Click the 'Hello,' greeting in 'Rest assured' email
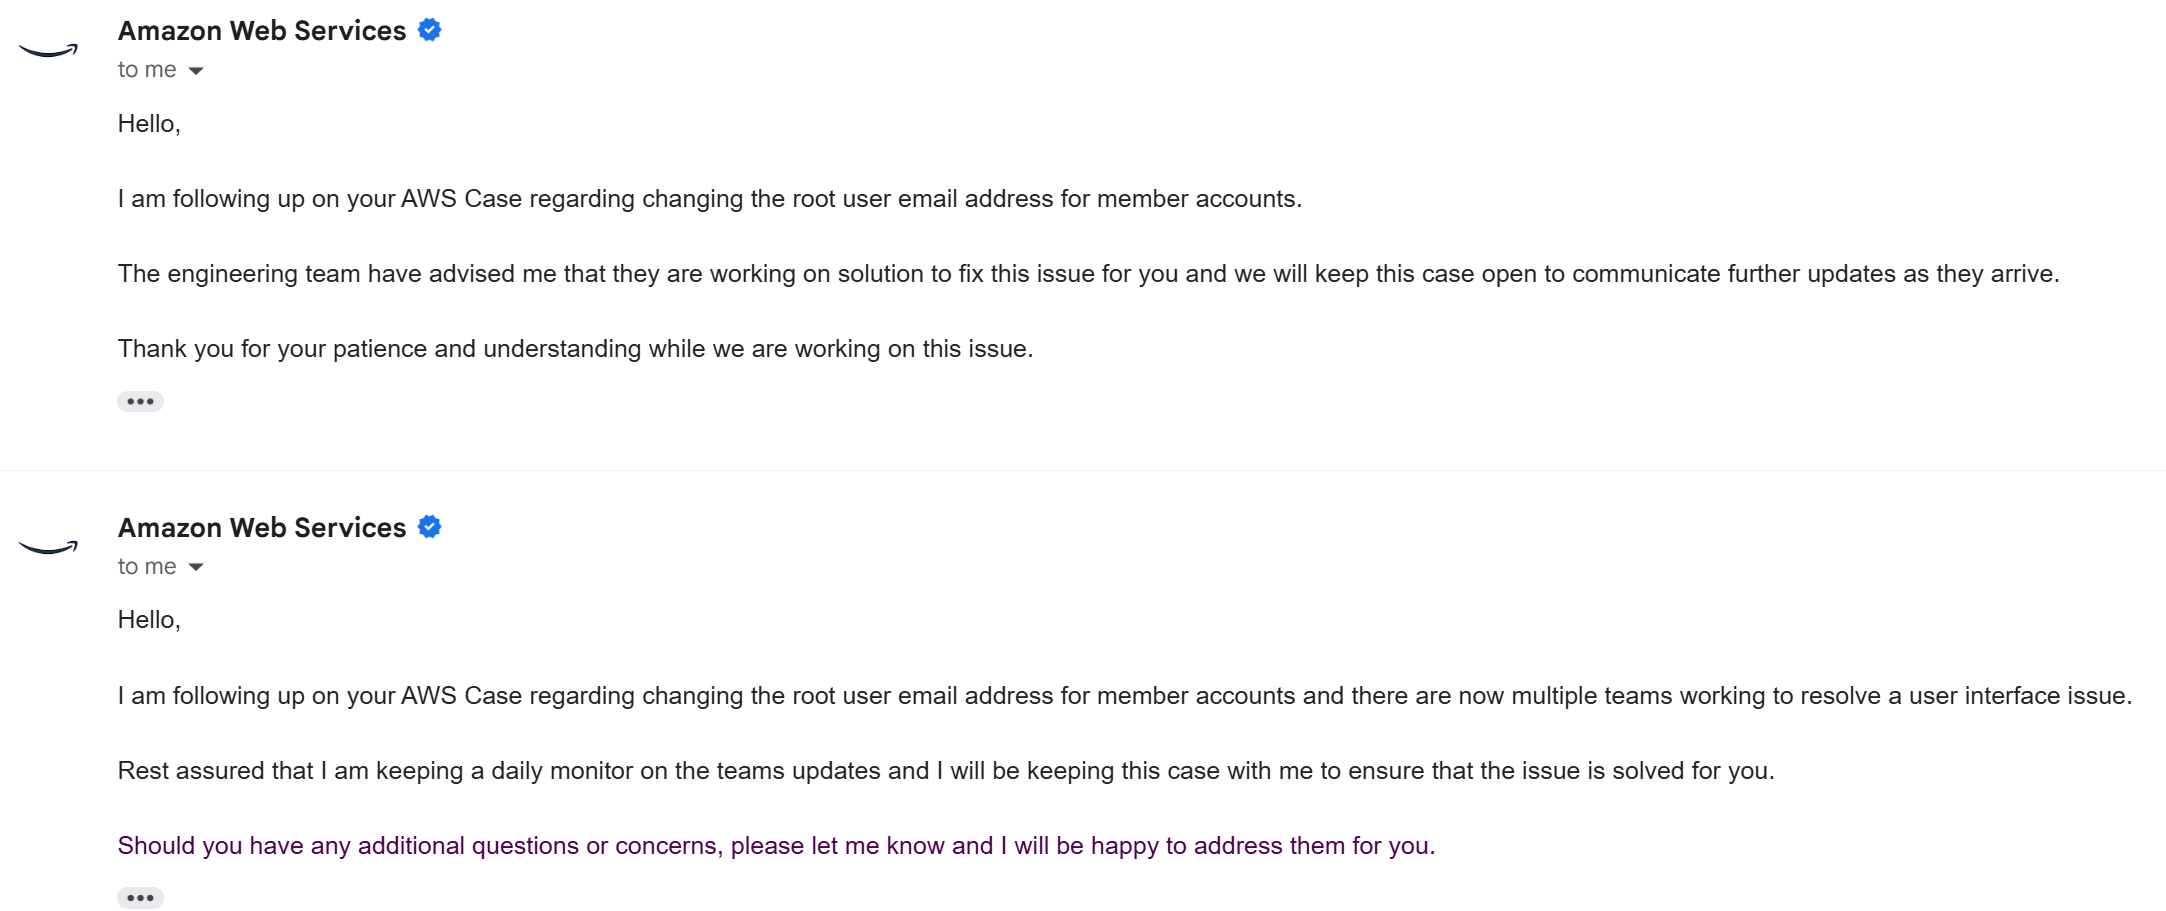 click(149, 620)
